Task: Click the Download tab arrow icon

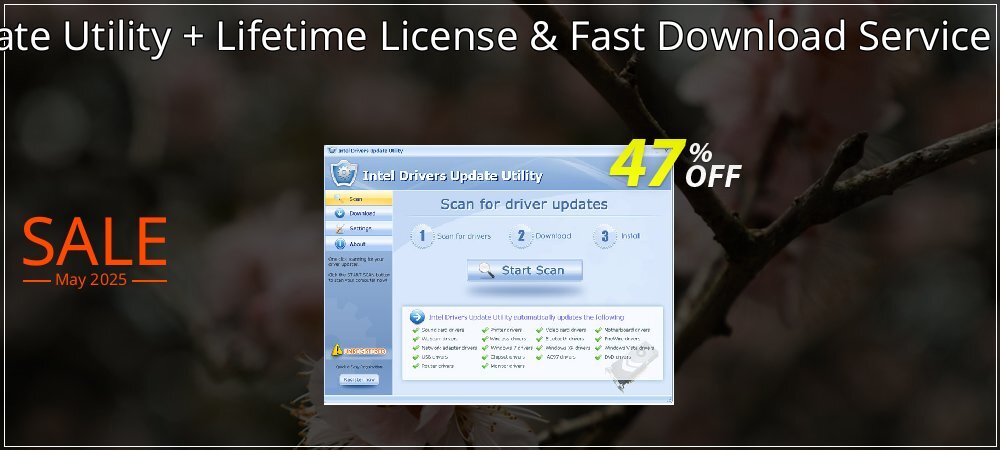Action: point(339,214)
